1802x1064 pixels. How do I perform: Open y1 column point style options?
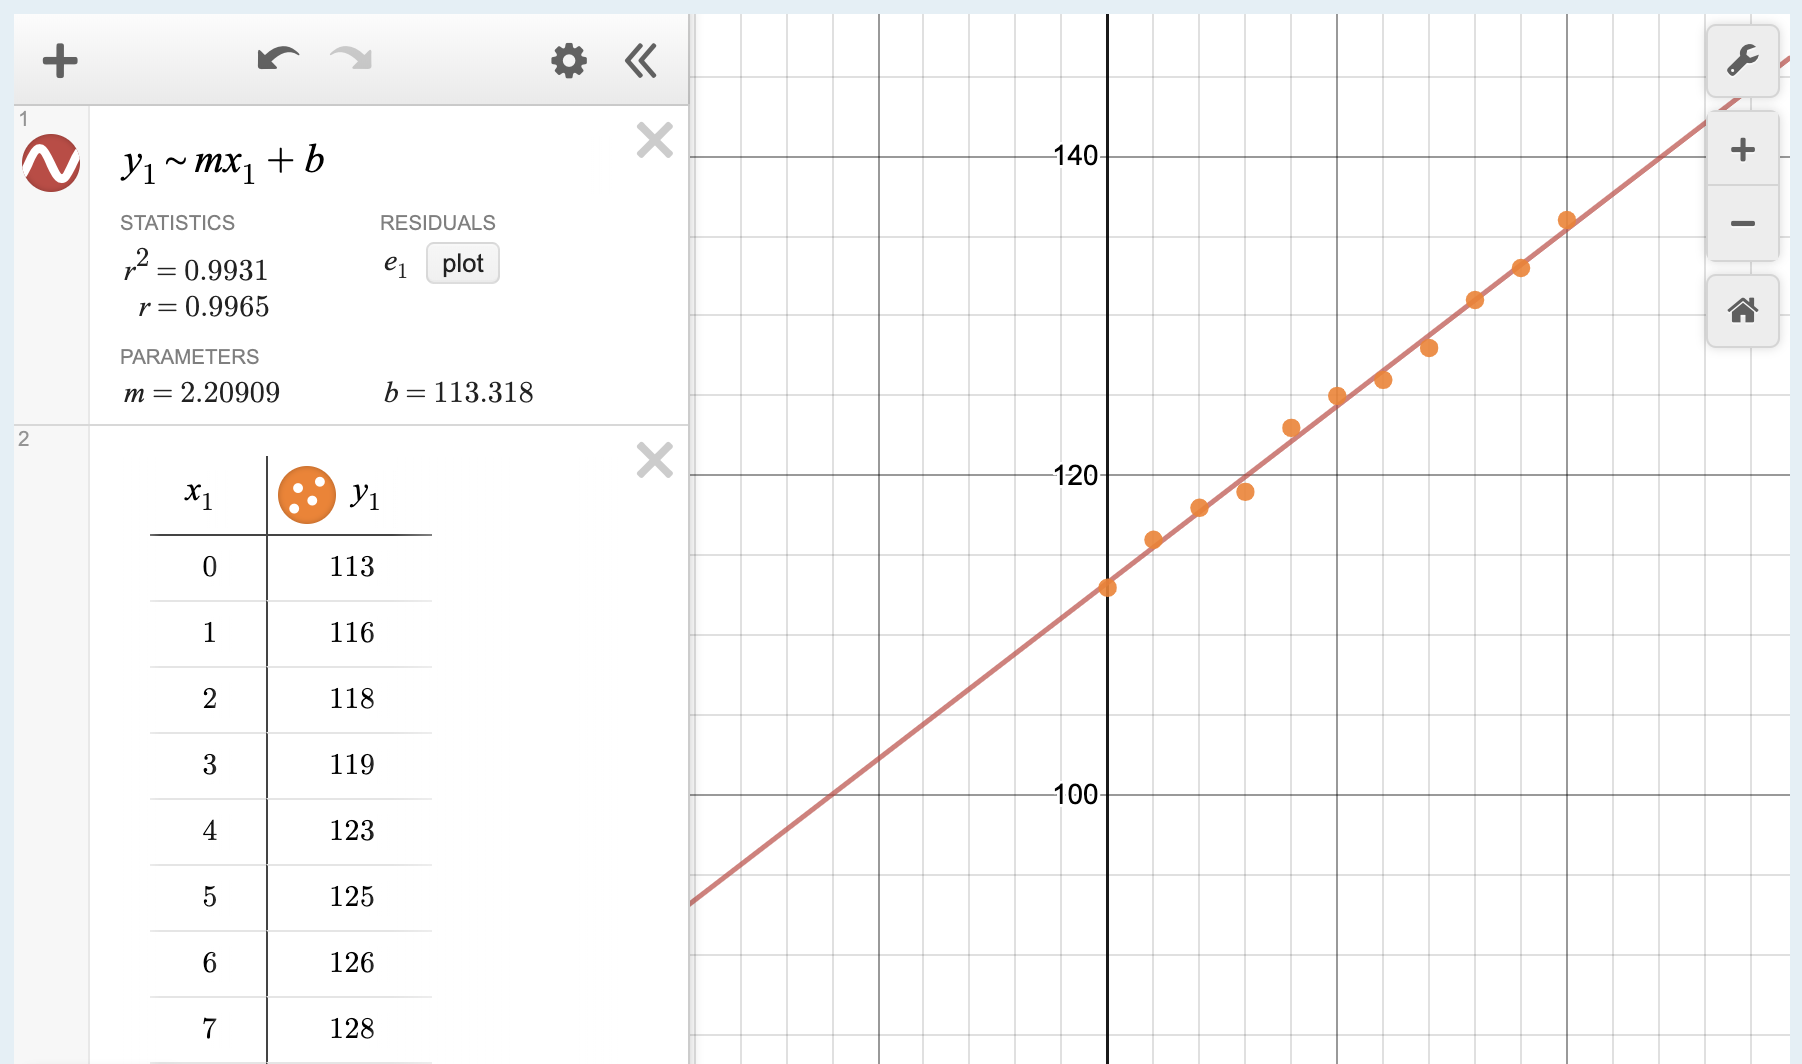[307, 495]
